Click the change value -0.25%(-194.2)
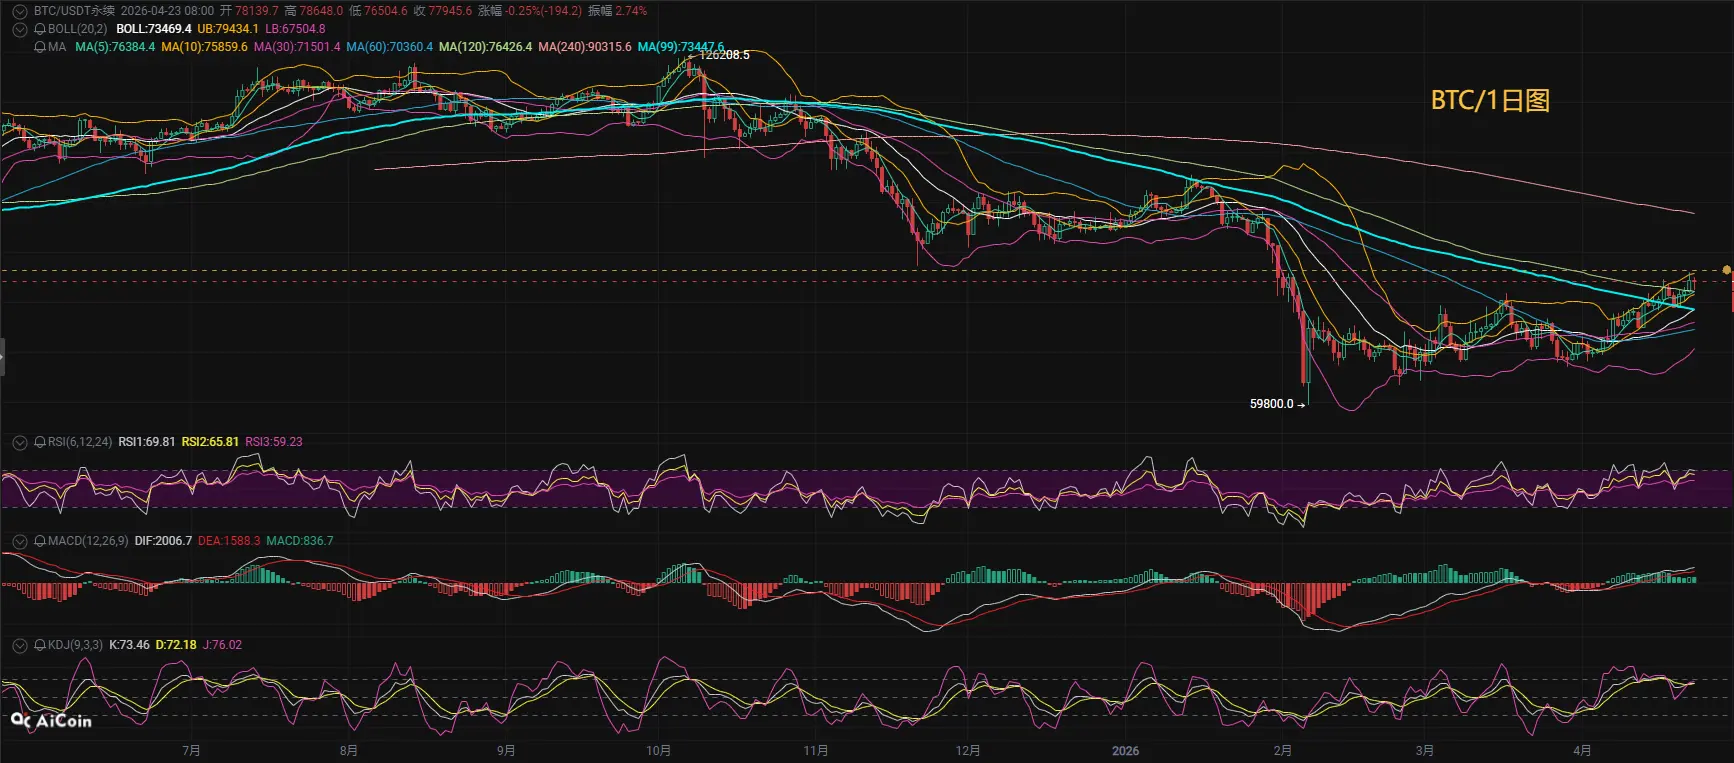 pyautogui.click(x=544, y=11)
